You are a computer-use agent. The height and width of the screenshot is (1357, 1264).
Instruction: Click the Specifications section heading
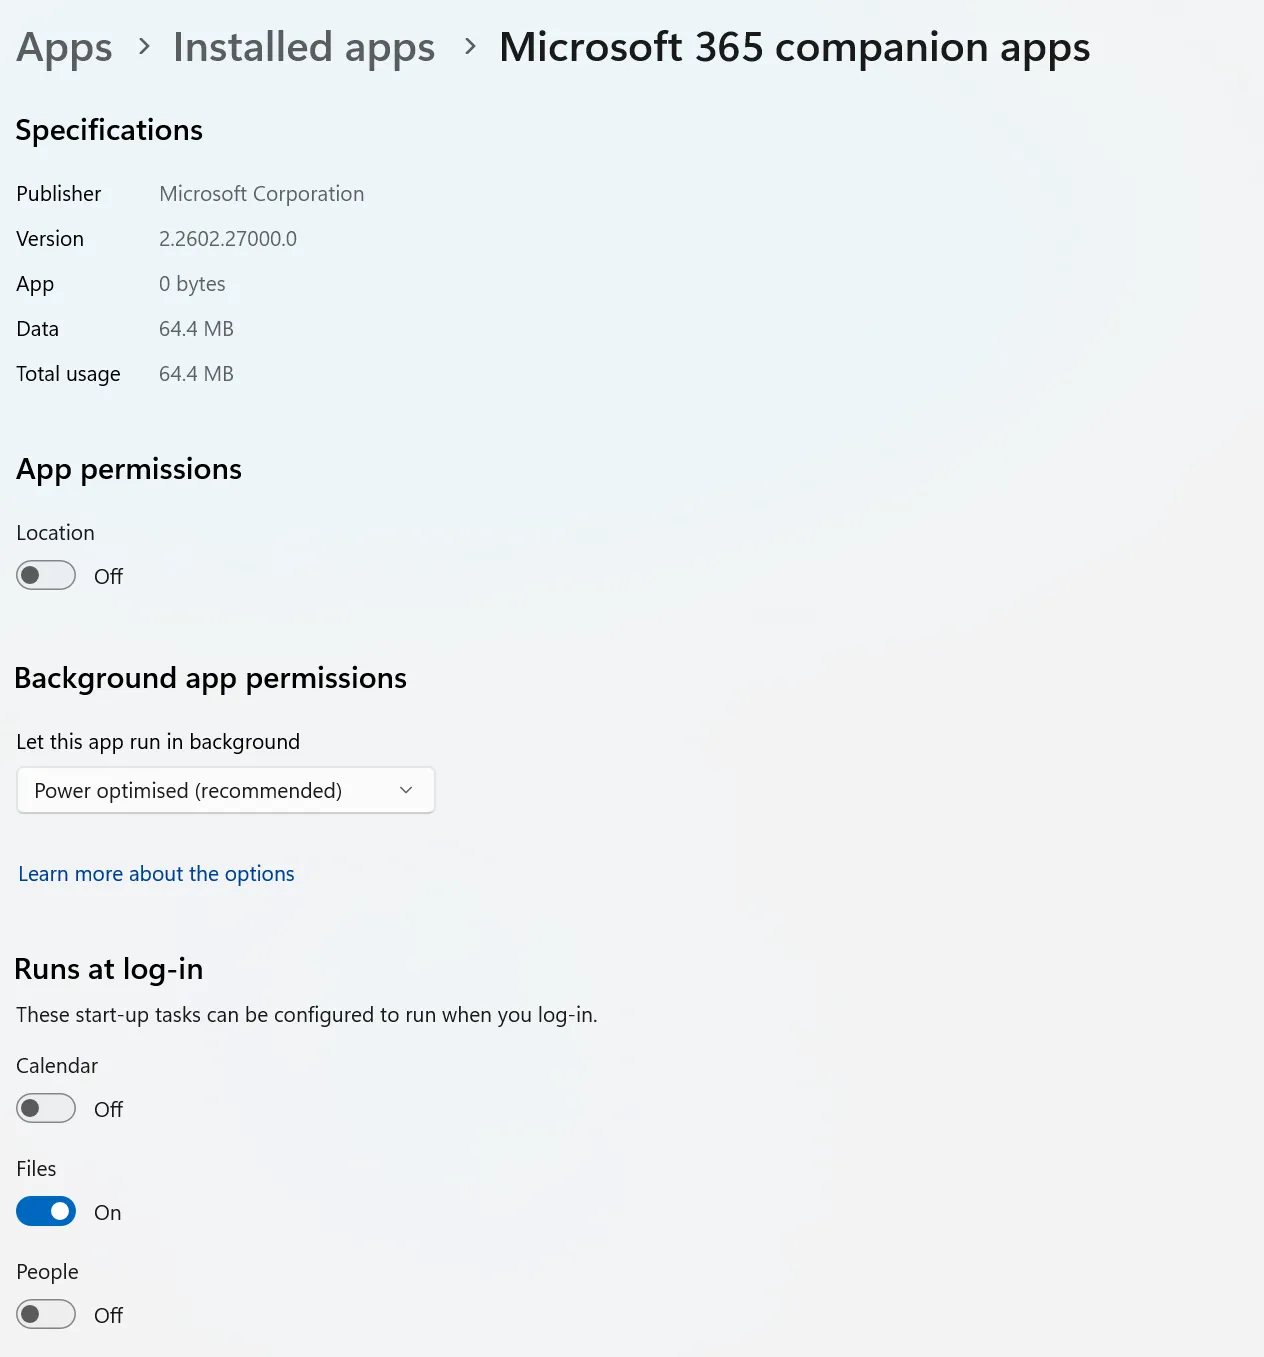pyautogui.click(x=109, y=130)
